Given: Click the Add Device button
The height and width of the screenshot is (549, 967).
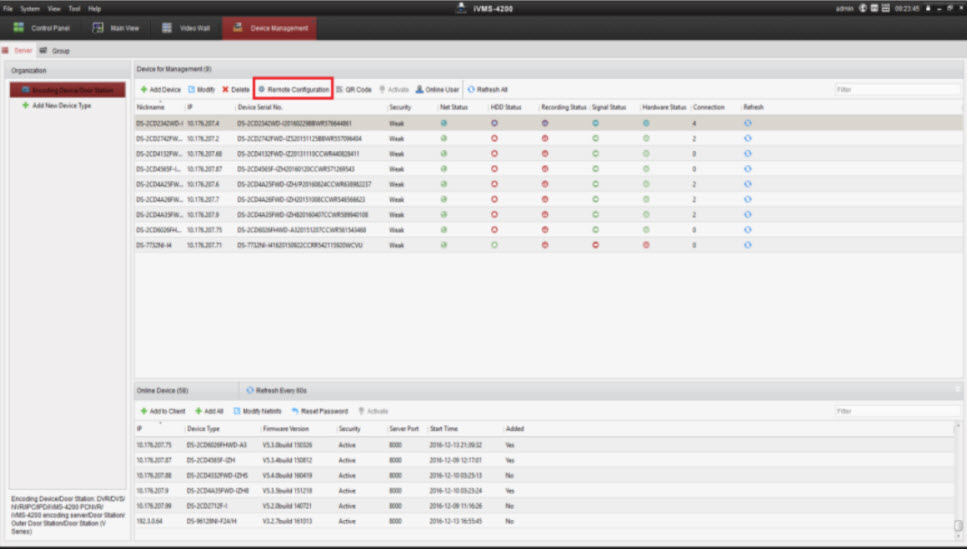Looking at the screenshot, I should [x=161, y=90].
